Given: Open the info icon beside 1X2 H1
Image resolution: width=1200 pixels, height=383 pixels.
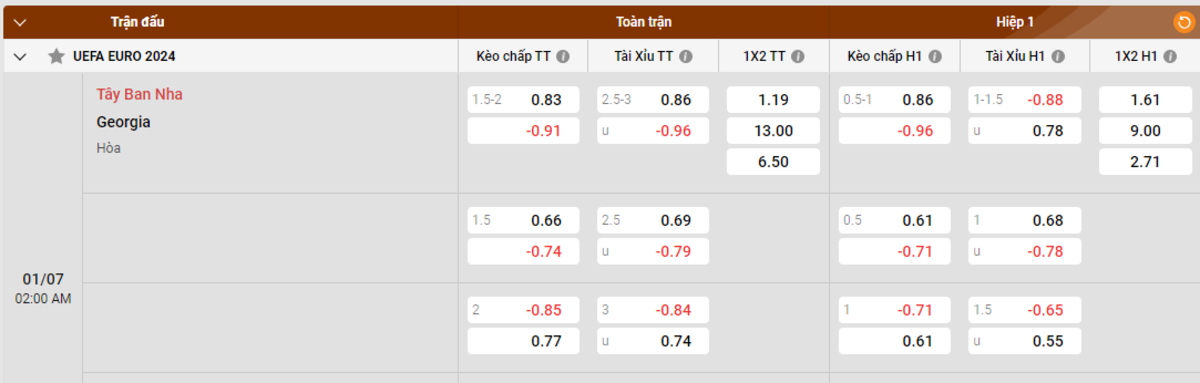Looking at the screenshot, I should [x=1169, y=57].
